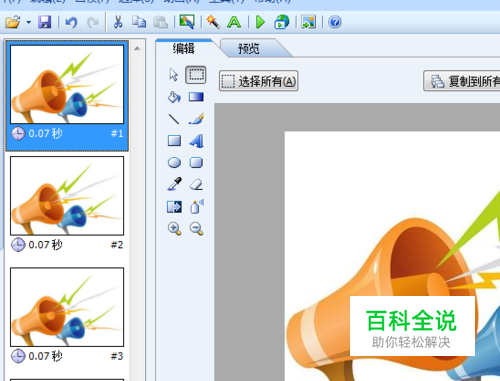Viewport: 500px width, 381px height.
Task: Save the animation with the floppy icon
Action: tap(44, 22)
